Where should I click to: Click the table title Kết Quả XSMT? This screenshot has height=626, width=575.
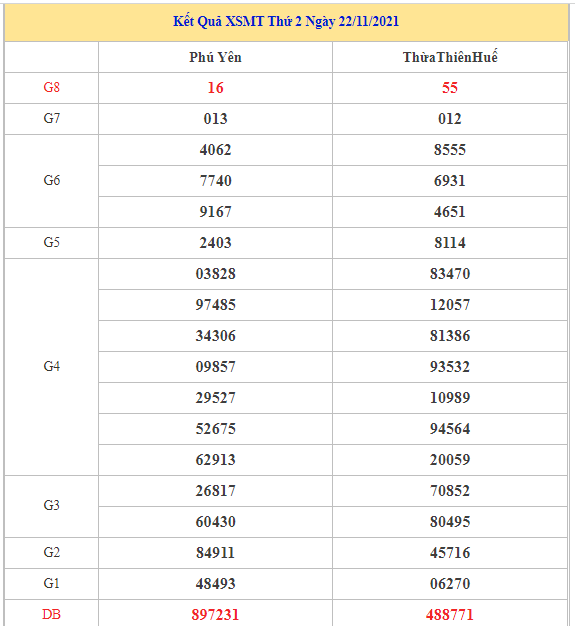point(286,22)
